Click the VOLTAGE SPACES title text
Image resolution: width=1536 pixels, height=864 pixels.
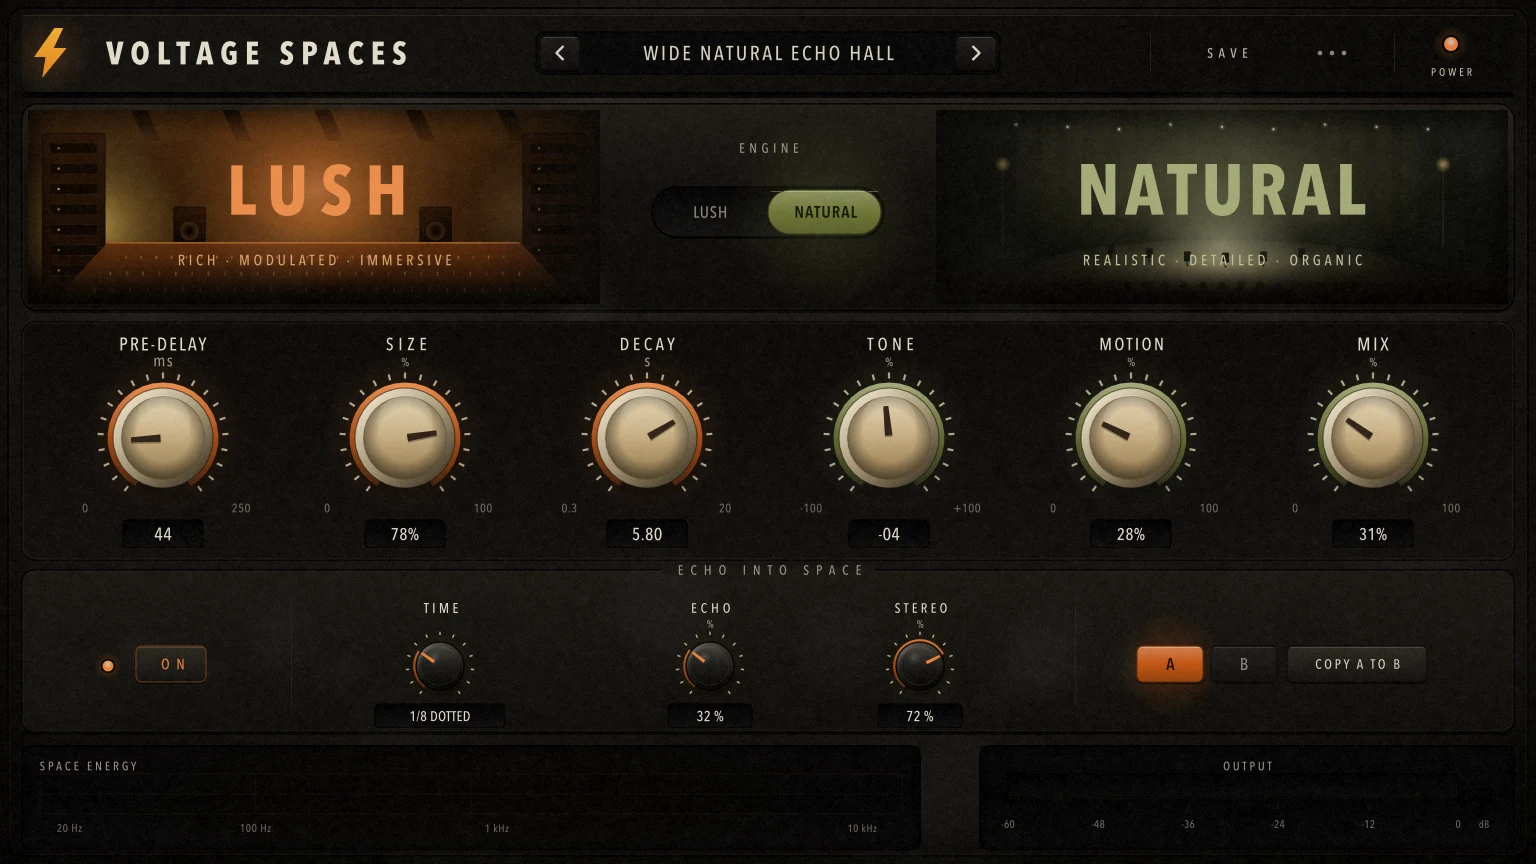coord(258,53)
